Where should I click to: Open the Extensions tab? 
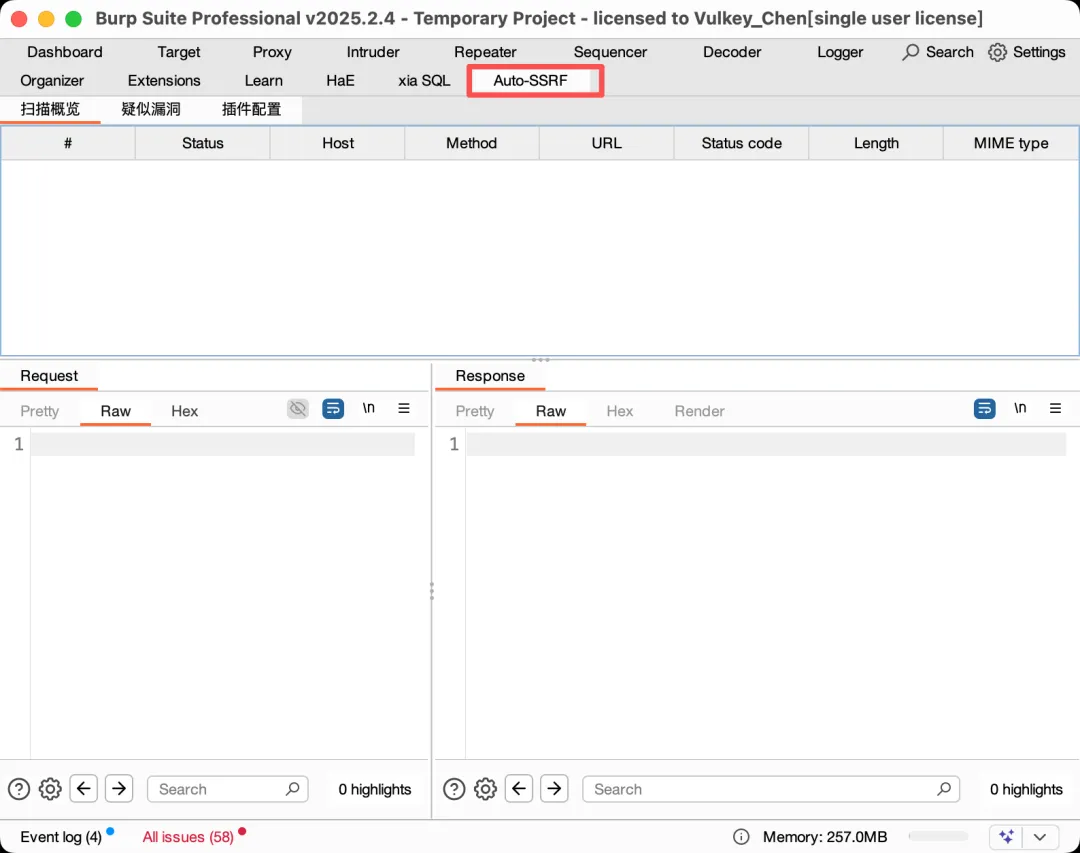pyautogui.click(x=164, y=81)
